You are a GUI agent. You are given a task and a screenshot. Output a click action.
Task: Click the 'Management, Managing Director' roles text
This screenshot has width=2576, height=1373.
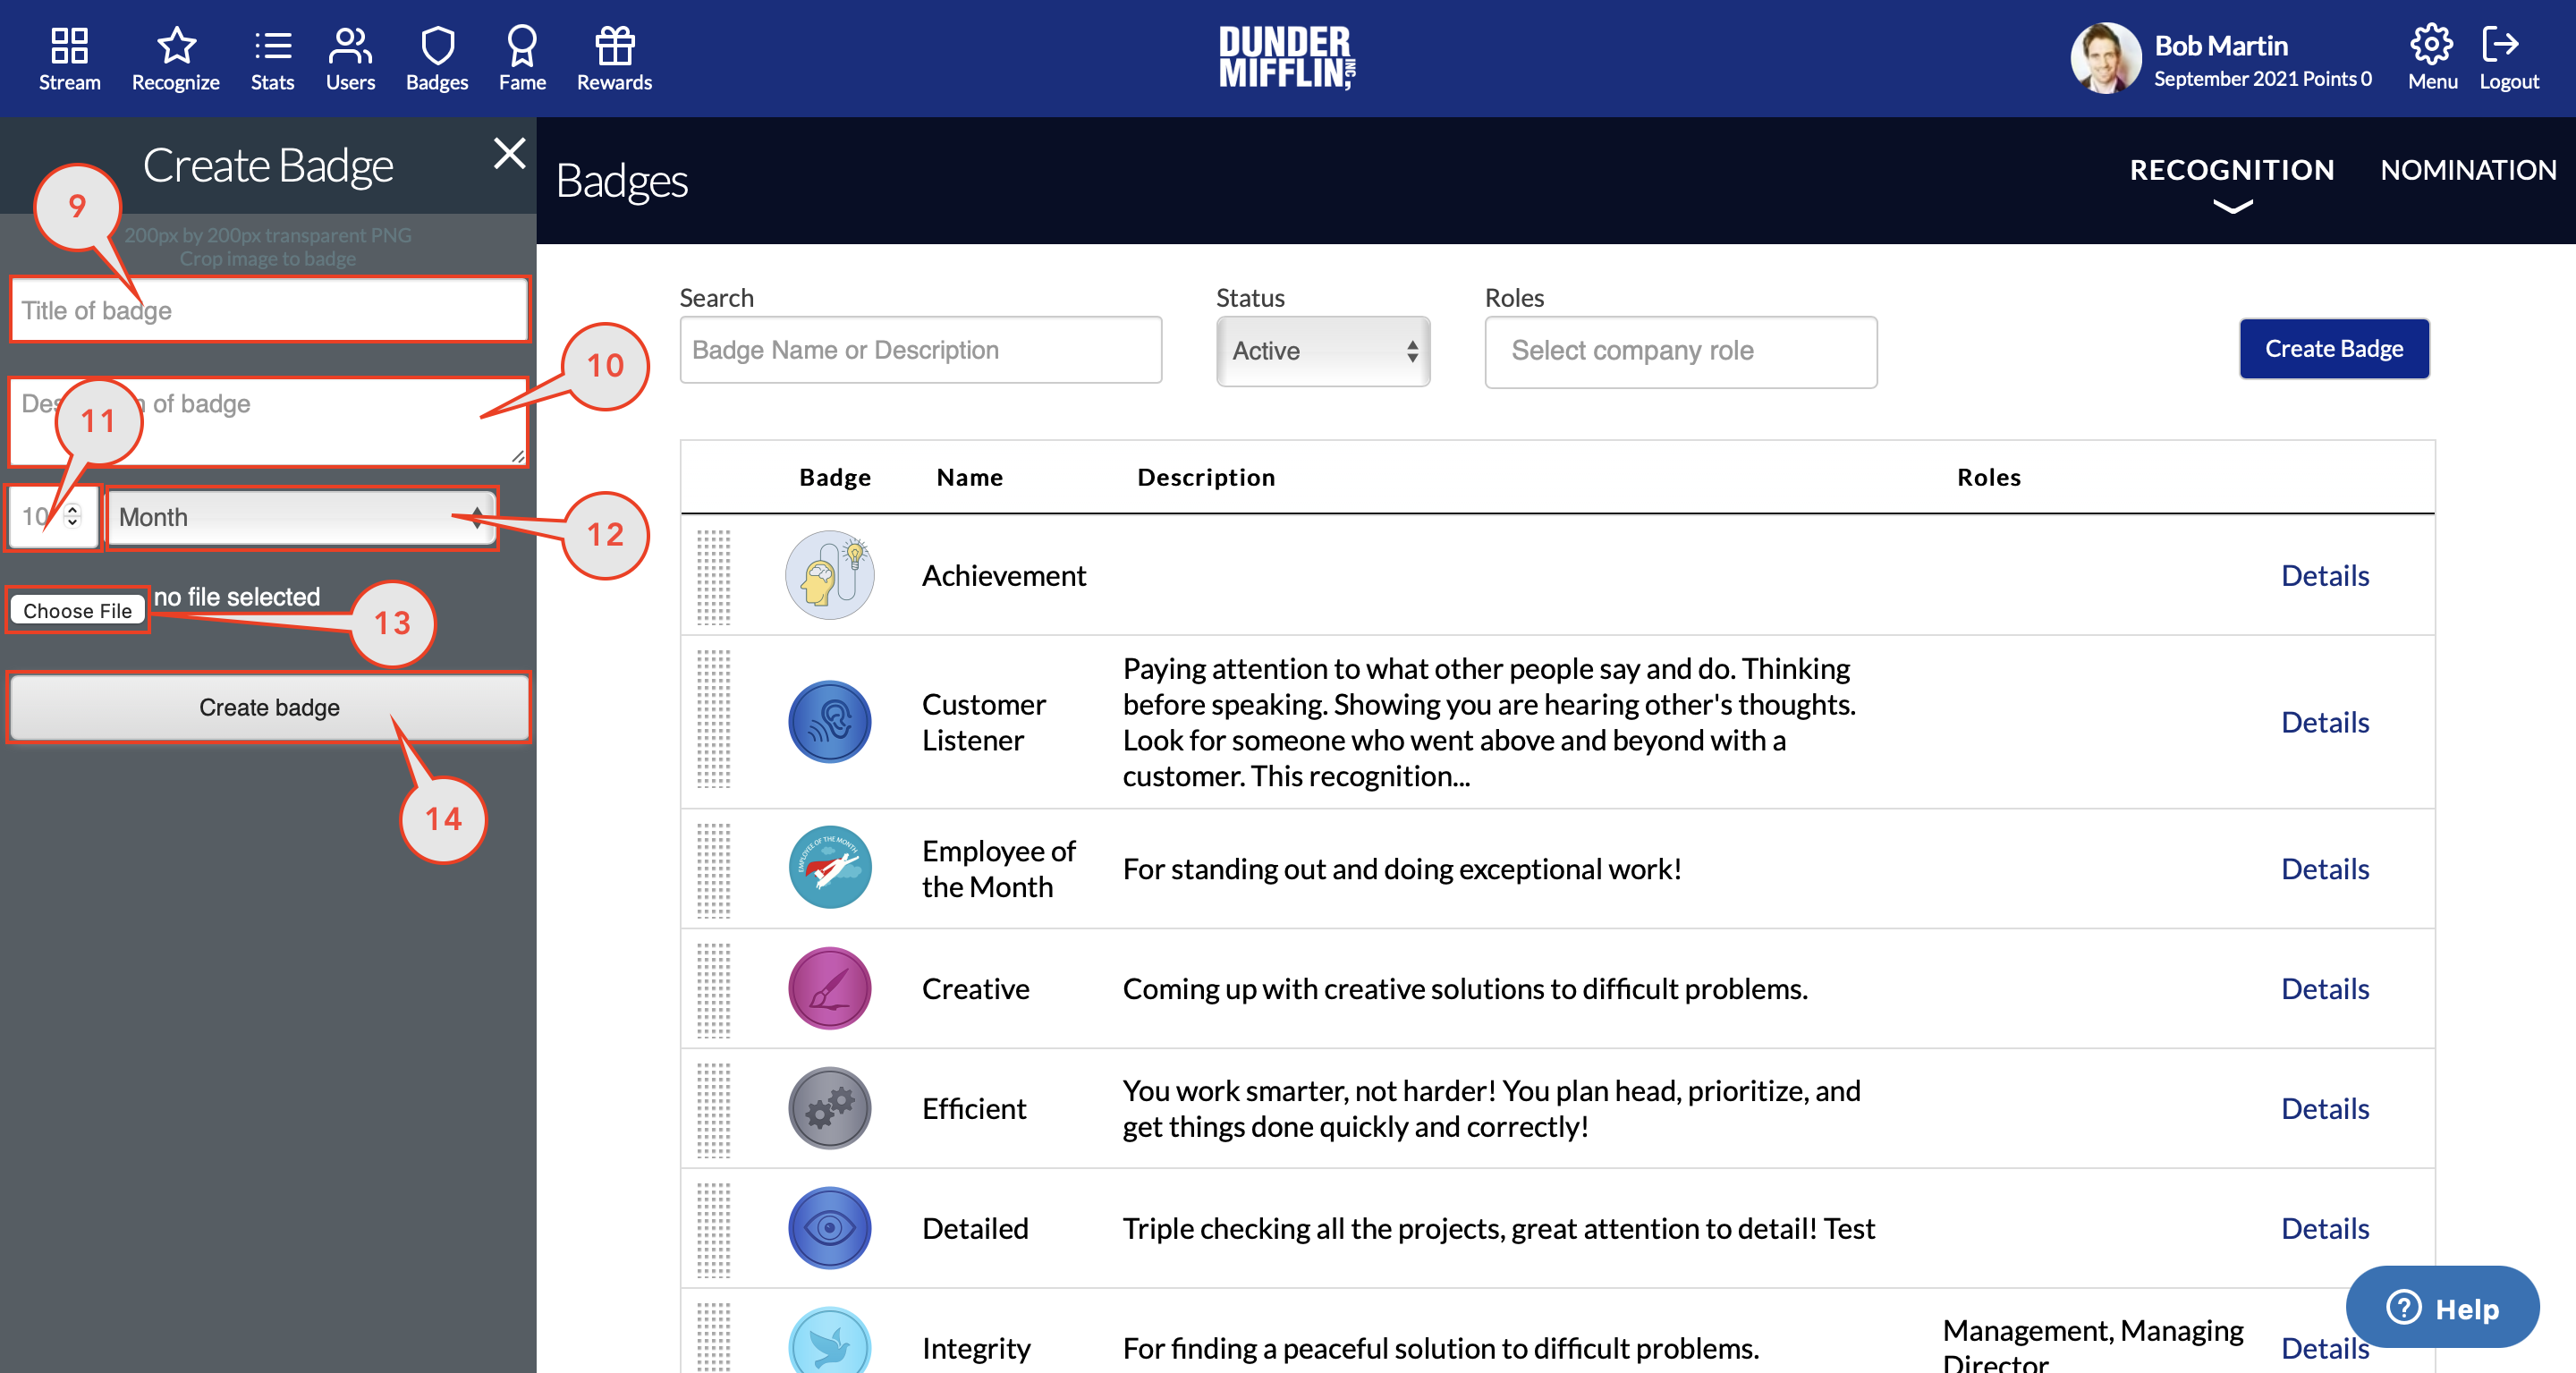(2092, 1344)
